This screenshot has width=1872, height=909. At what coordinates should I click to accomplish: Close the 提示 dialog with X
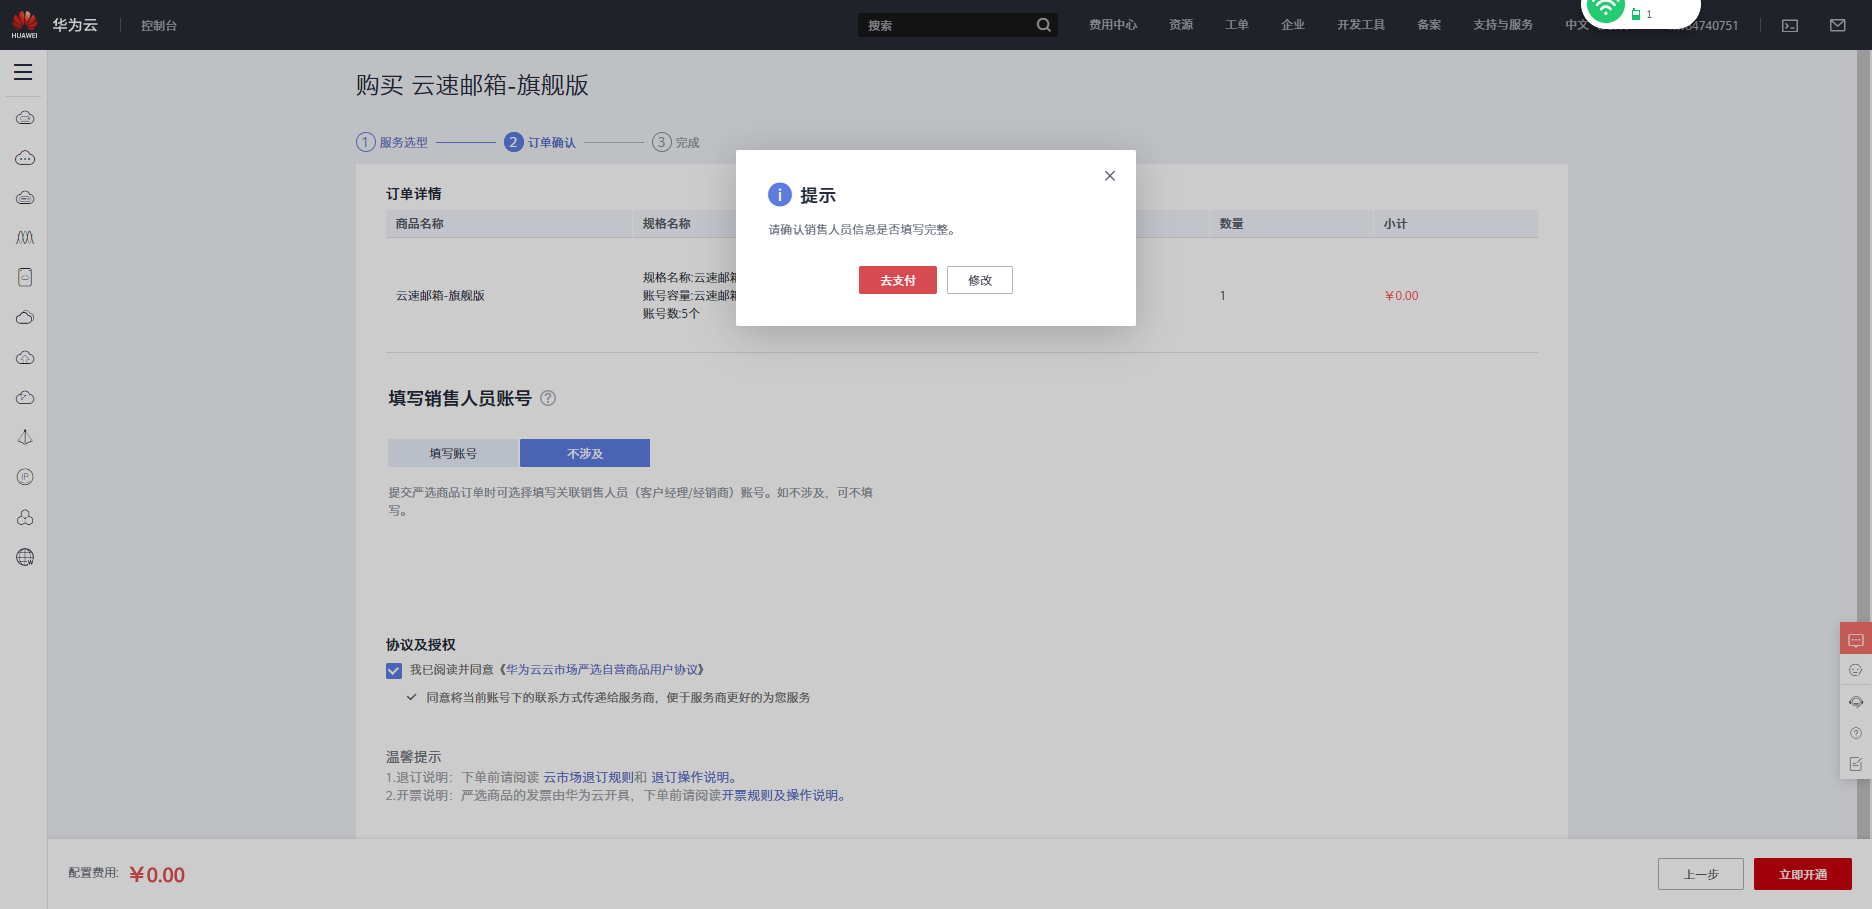1110,176
